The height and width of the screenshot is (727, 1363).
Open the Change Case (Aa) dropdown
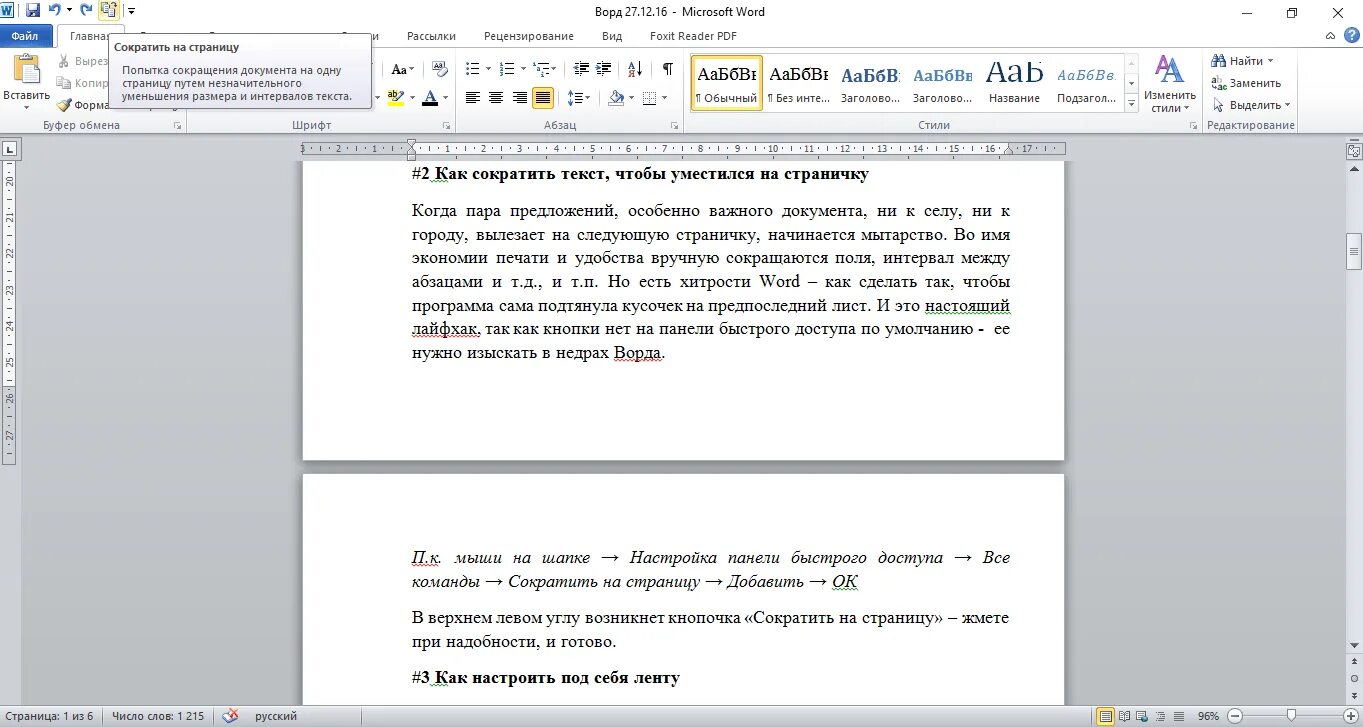tap(402, 69)
